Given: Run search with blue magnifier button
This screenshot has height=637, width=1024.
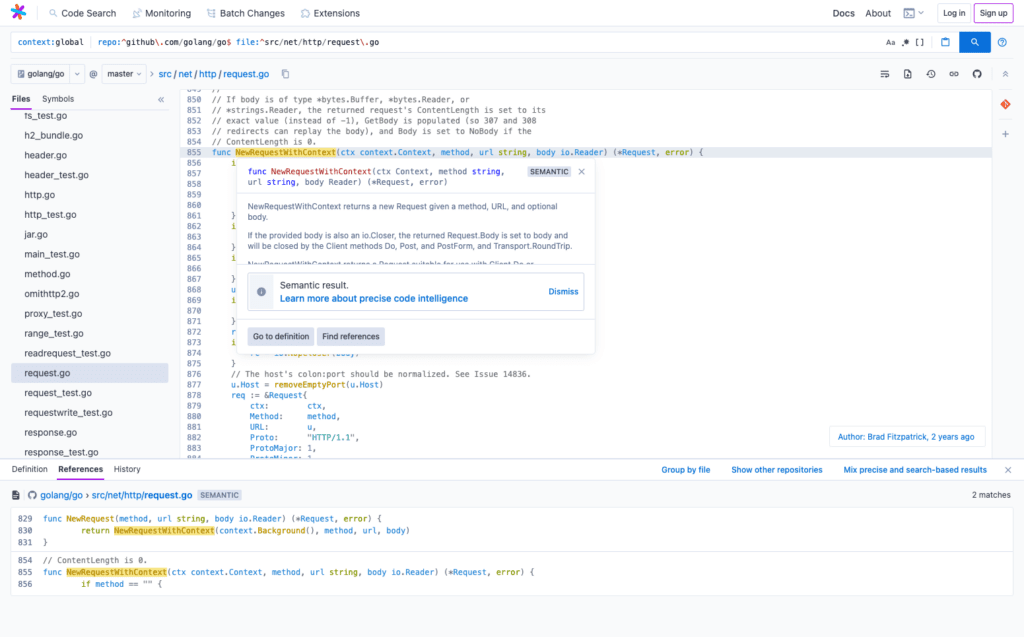Looking at the screenshot, I should (974, 42).
